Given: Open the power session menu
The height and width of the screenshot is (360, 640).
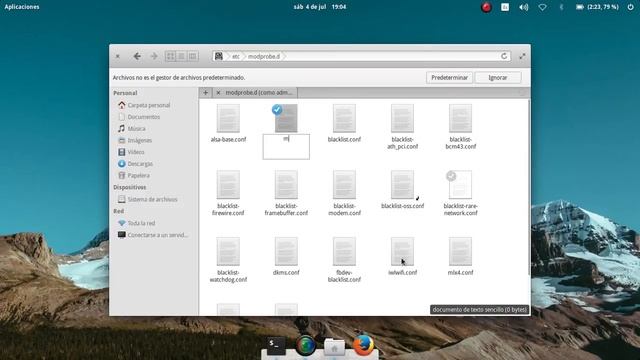Looking at the screenshot, I should click(631, 7).
